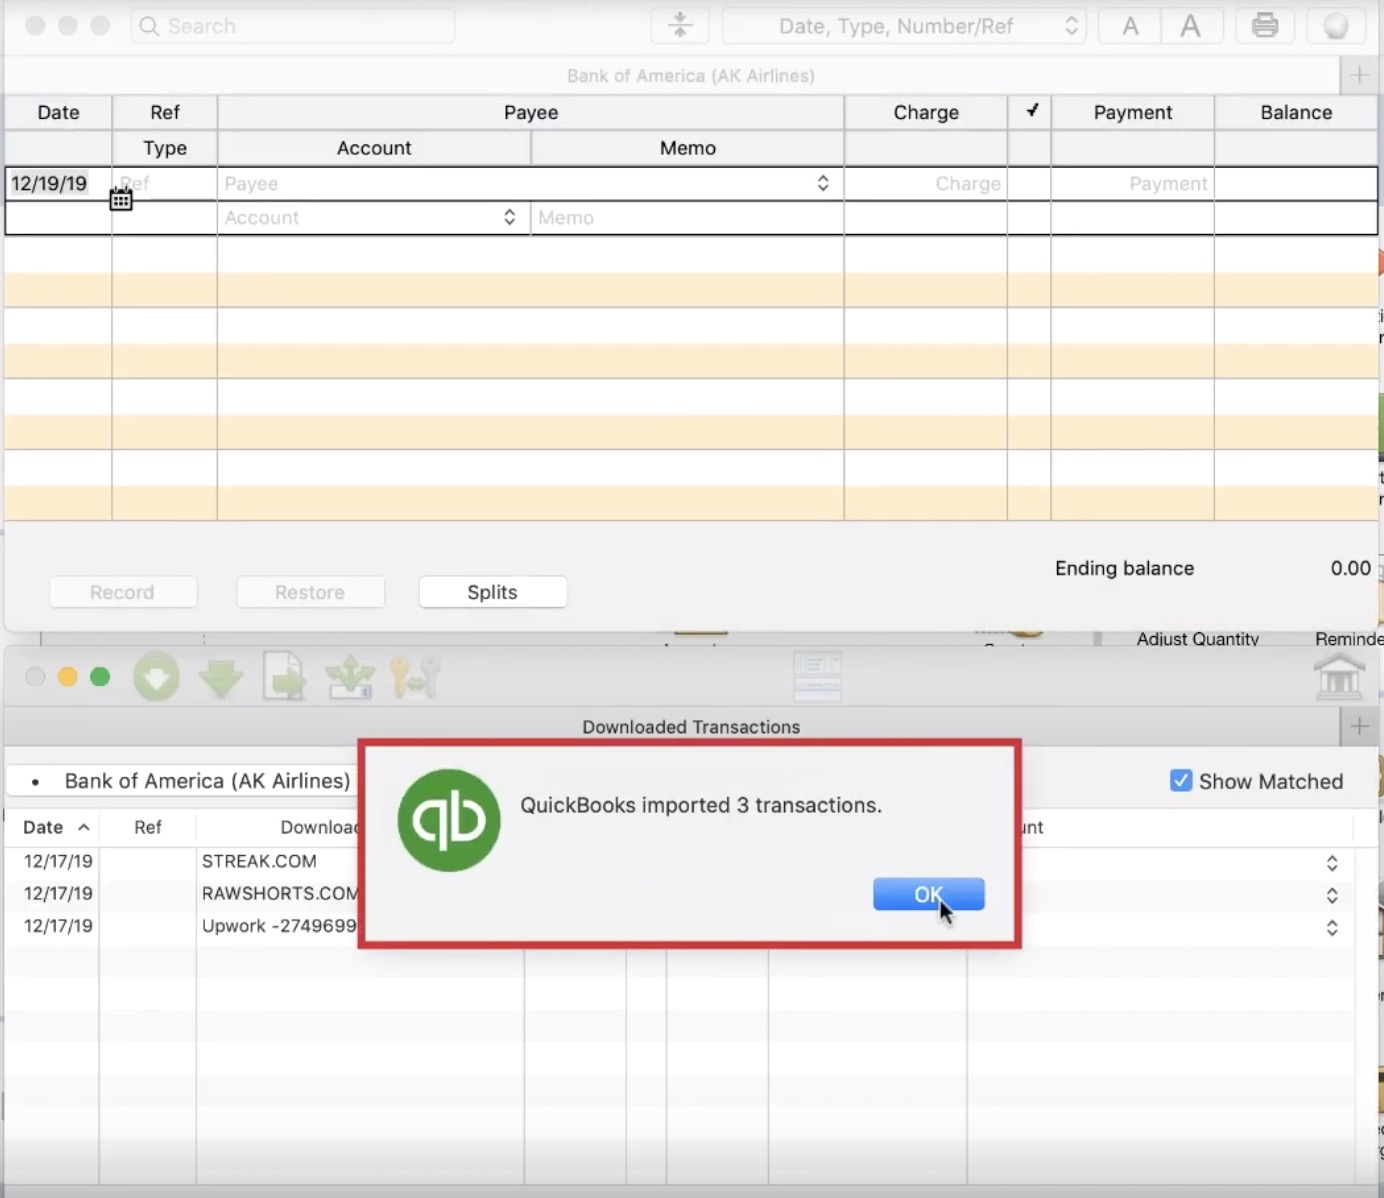Click the Payment amount field
Viewport: 1384px width, 1198px height.
(1132, 184)
